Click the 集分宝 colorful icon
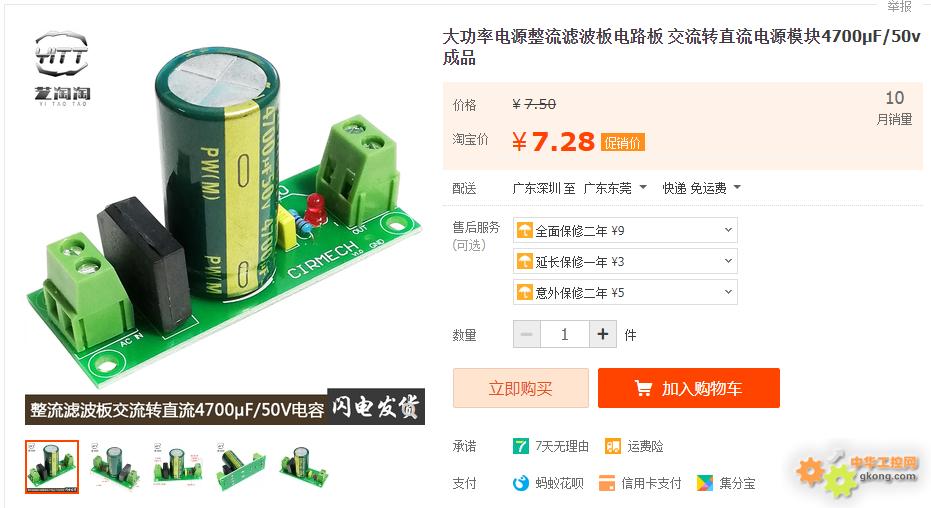The width and height of the screenshot is (931, 508). (705, 483)
